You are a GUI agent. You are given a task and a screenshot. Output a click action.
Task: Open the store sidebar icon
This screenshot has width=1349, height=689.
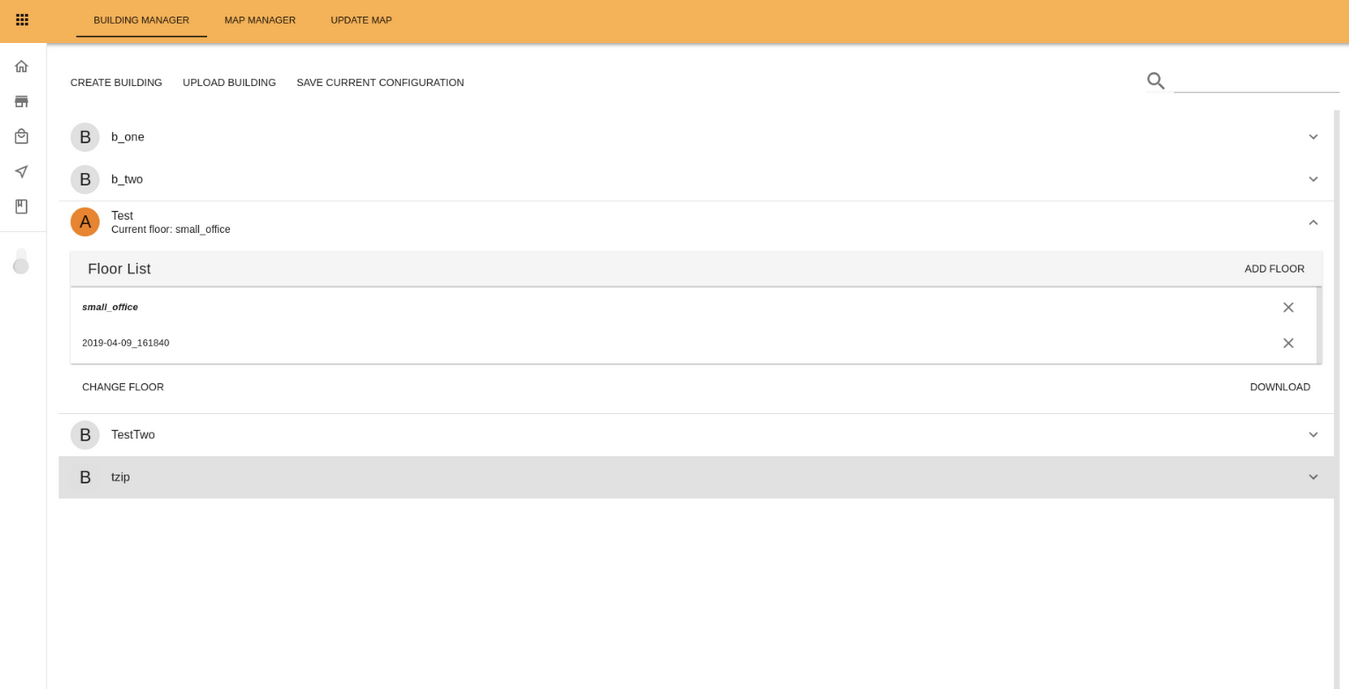pyautogui.click(x=21, y=101)
